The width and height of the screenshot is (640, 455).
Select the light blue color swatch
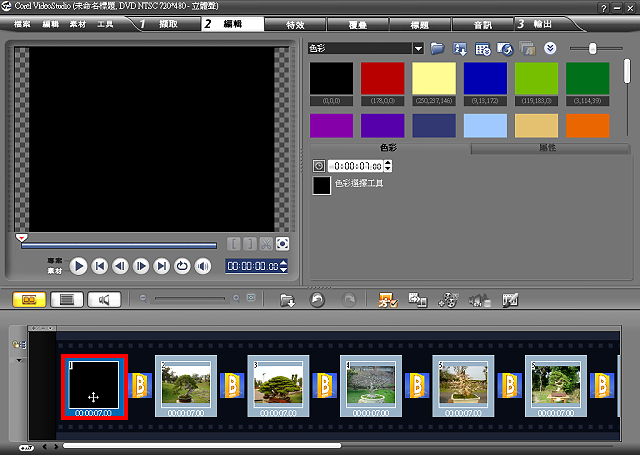[x=485, y=126]
